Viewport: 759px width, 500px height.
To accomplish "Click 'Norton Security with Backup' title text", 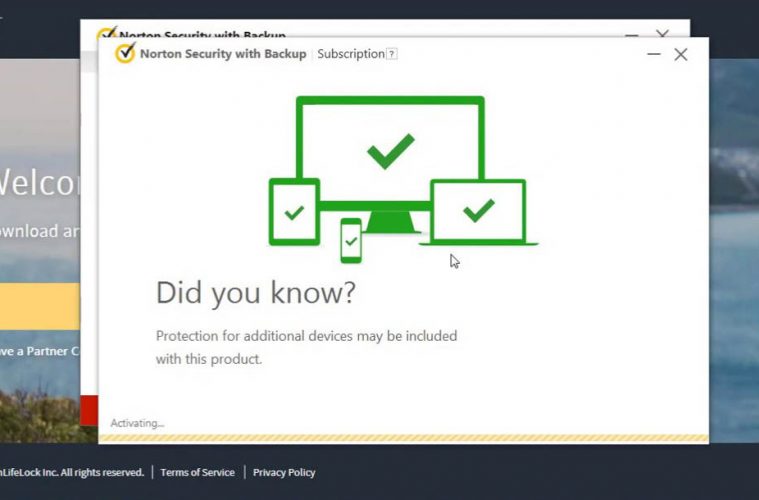I will tap(223, 54).
